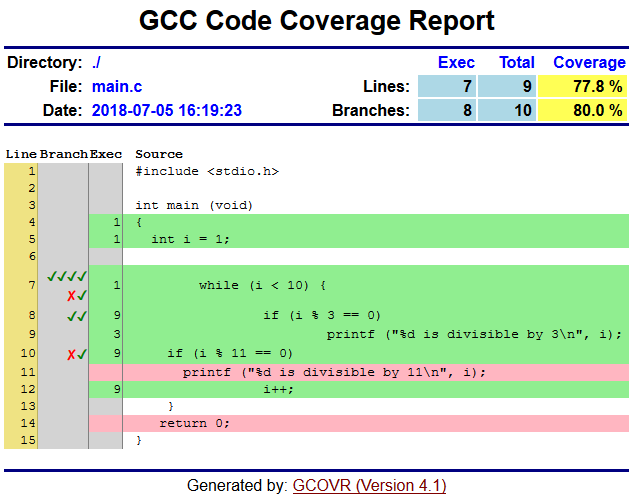
Task: Select the yellow 80.0 % branches coverage cell
Action: point(582,110)
